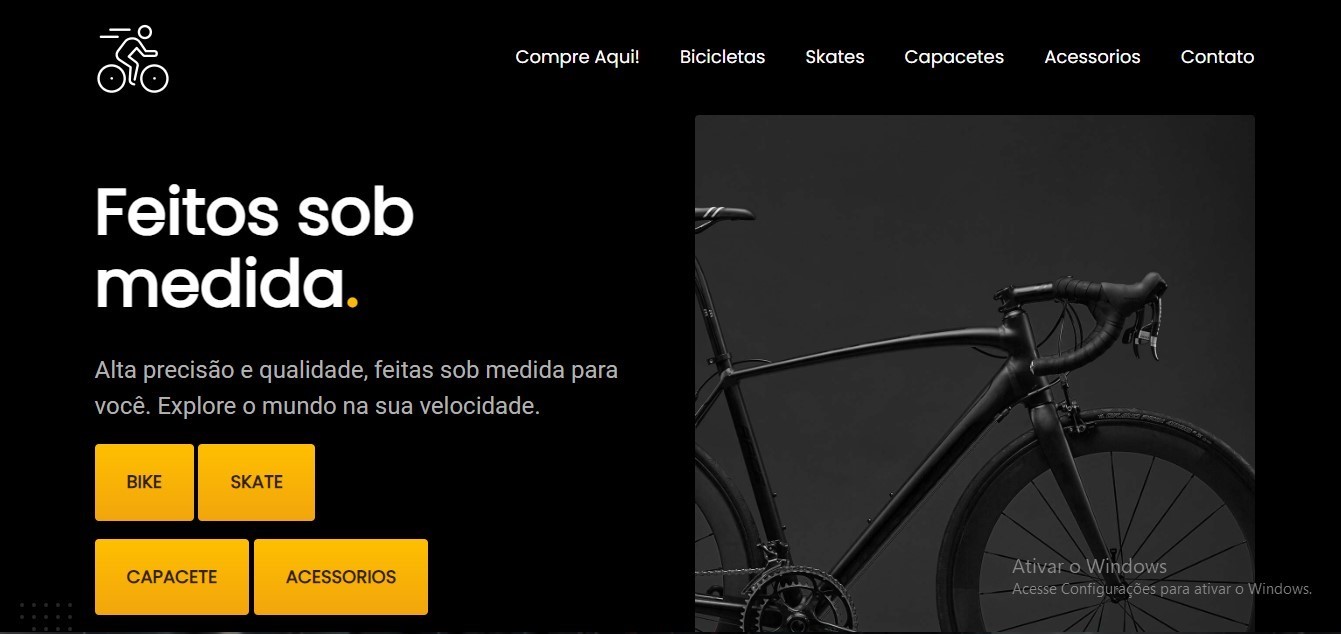Click the yellow BIKE button
Image resolution: width=1341 pixels, height=634 pixels.
tap(144, 482)
